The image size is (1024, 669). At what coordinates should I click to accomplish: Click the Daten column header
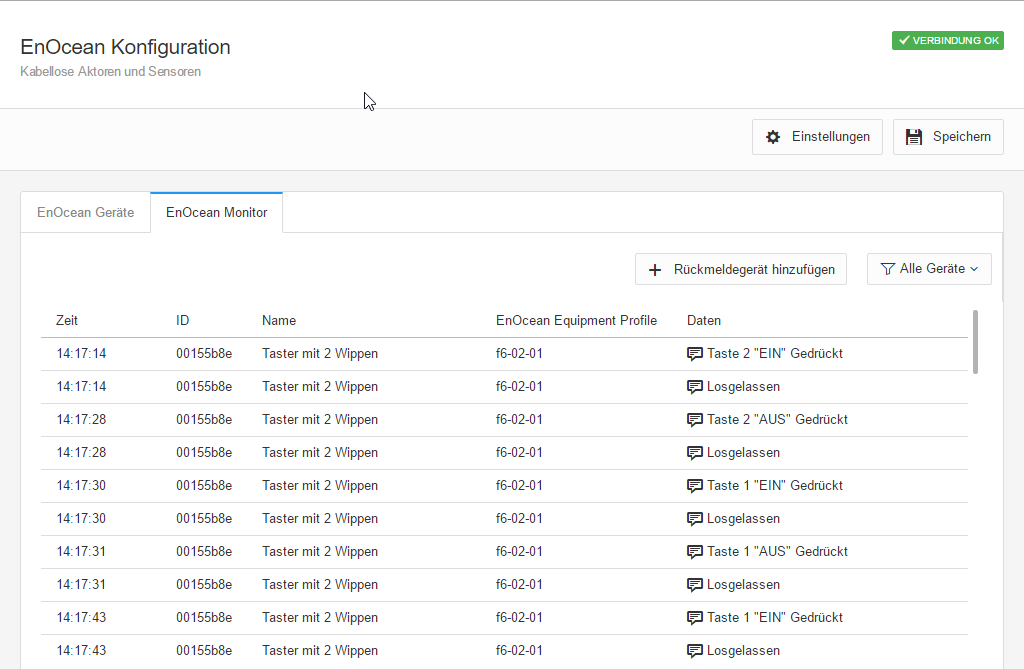(704, 321)
